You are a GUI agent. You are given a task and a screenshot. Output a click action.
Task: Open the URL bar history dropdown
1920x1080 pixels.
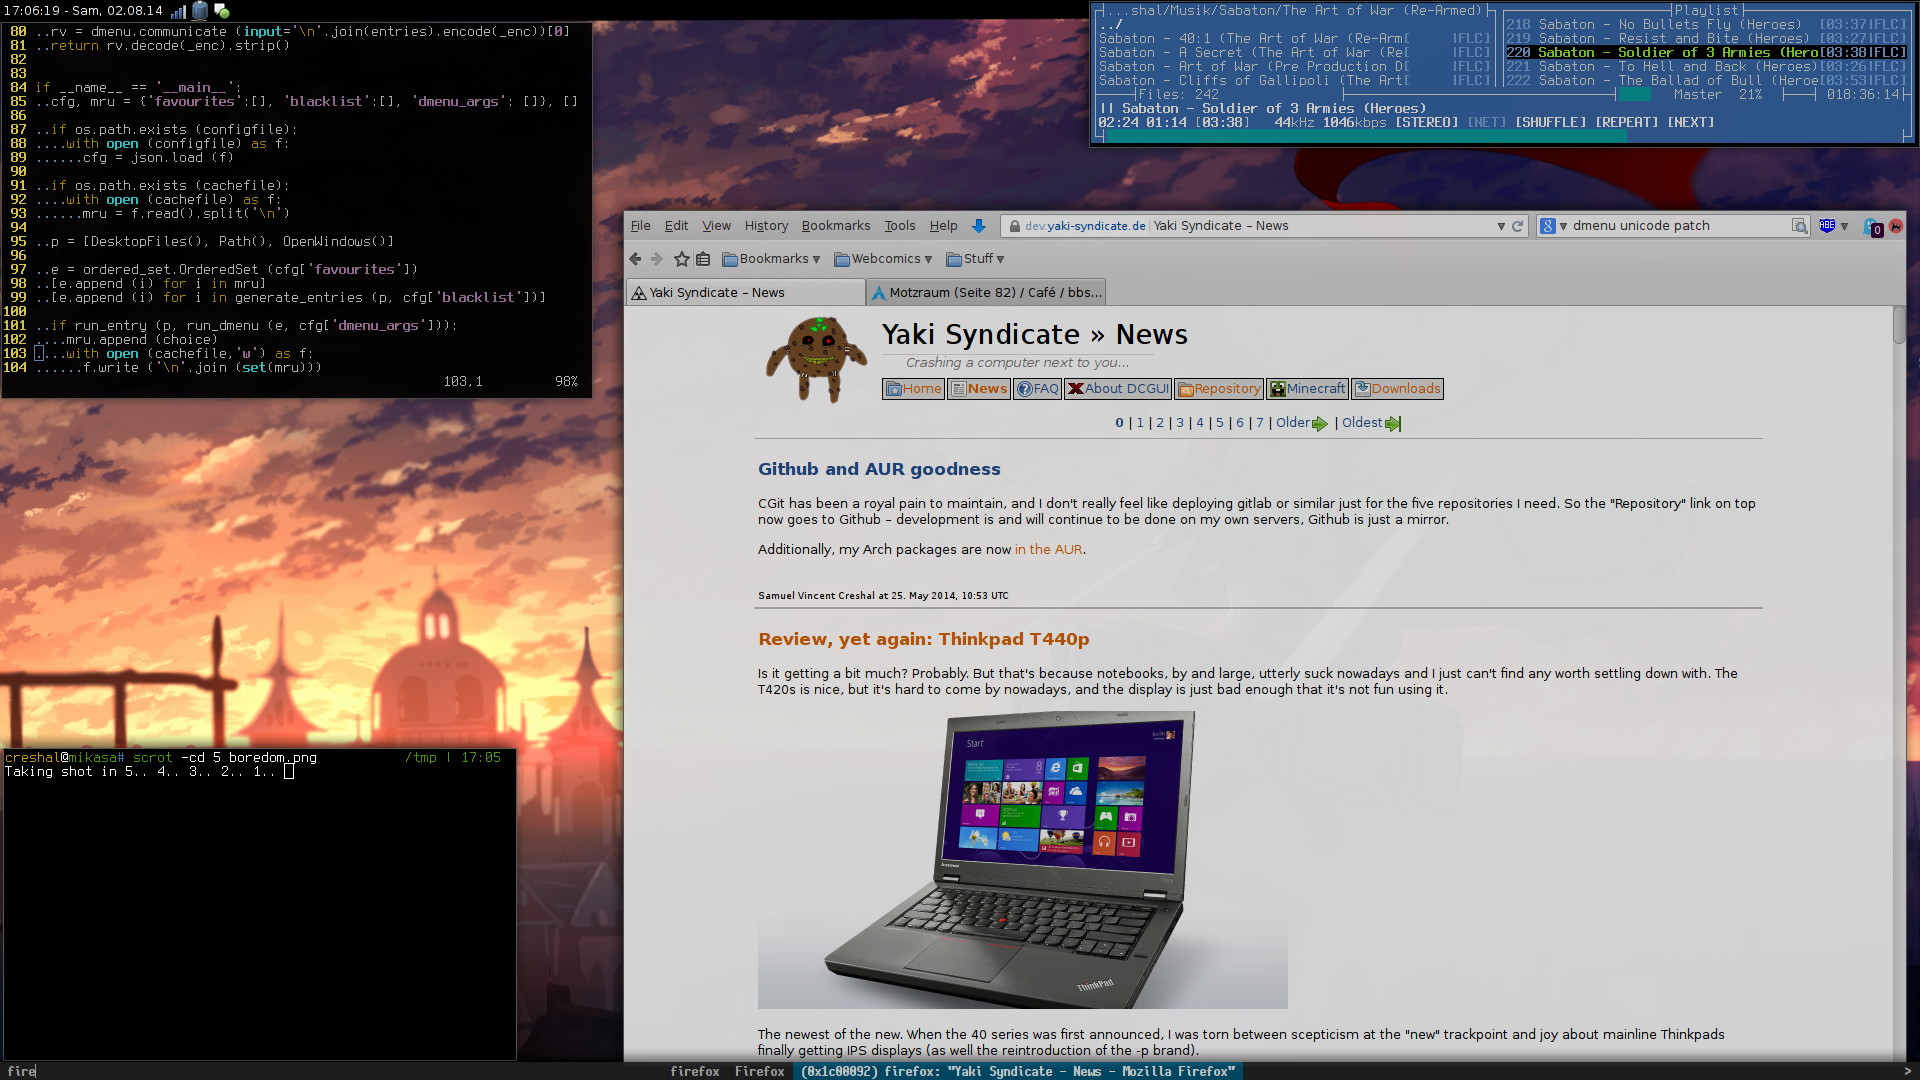pos(1501,226)
